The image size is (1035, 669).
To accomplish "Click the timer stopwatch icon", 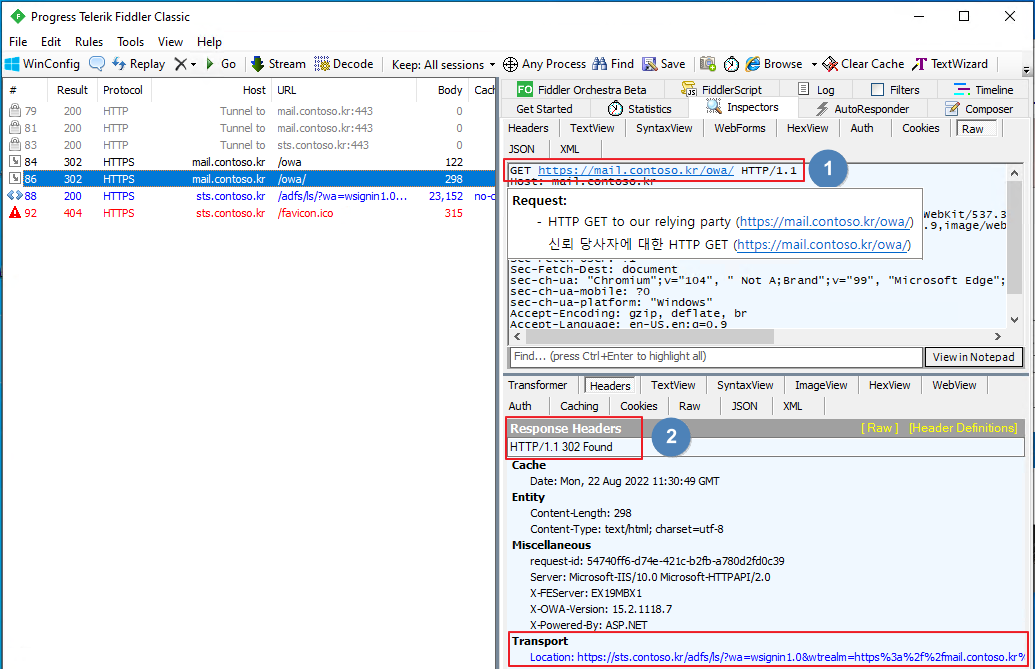I will [x=731, y=64].
